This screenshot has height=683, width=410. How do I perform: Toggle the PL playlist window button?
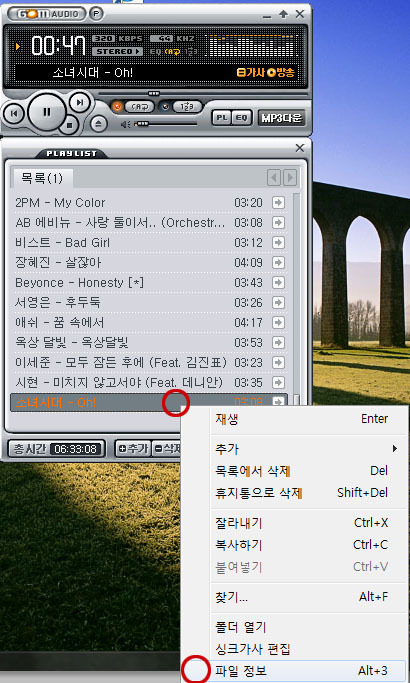click(222, 118)
